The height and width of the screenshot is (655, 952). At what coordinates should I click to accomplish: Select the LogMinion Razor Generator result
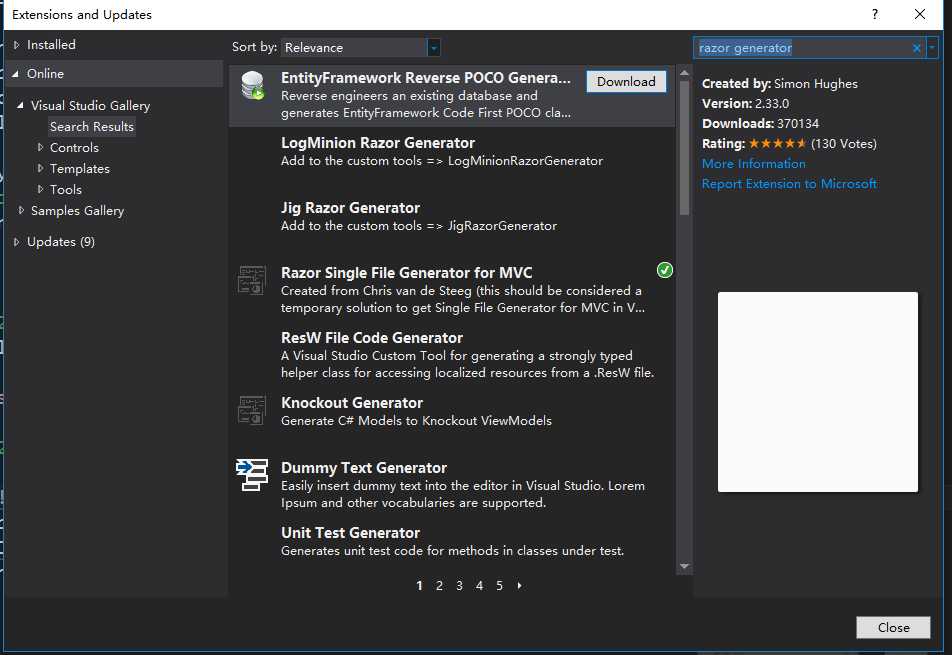coord(452,159)
